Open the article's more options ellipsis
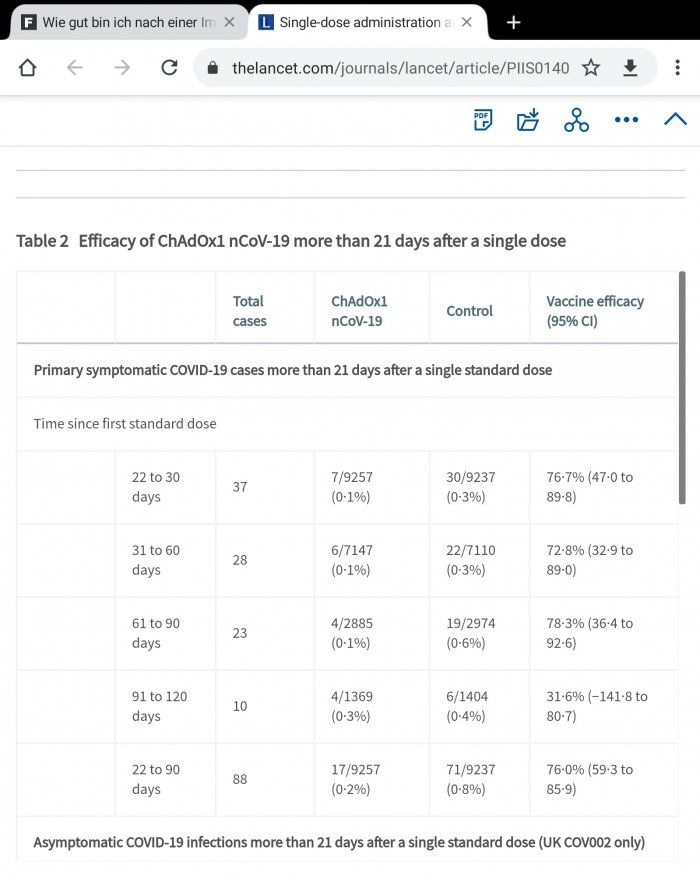The width and height of the screenshot is (700, 875). coord(626,120)
